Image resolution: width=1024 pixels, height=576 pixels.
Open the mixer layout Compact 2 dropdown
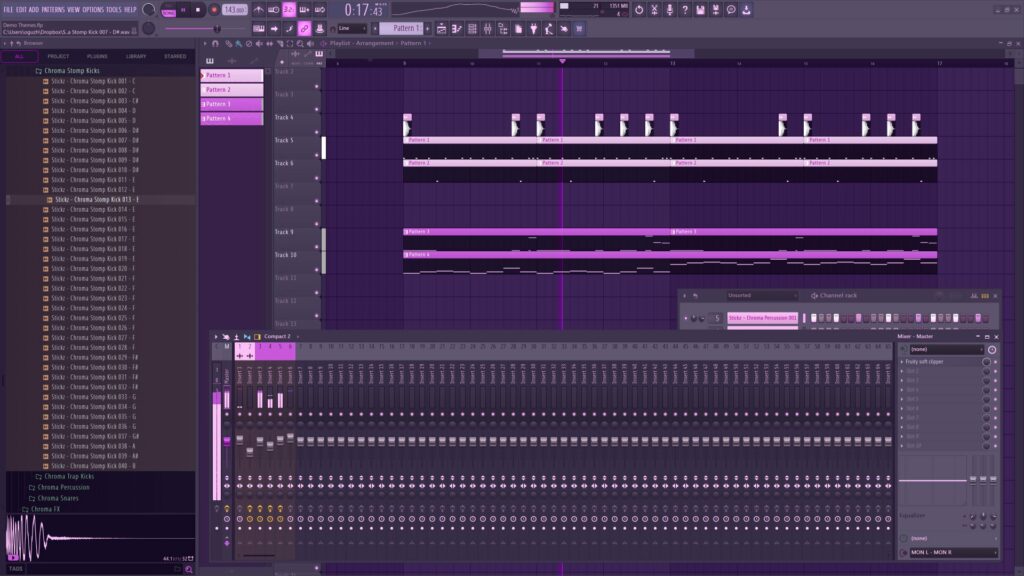(280, 337)
